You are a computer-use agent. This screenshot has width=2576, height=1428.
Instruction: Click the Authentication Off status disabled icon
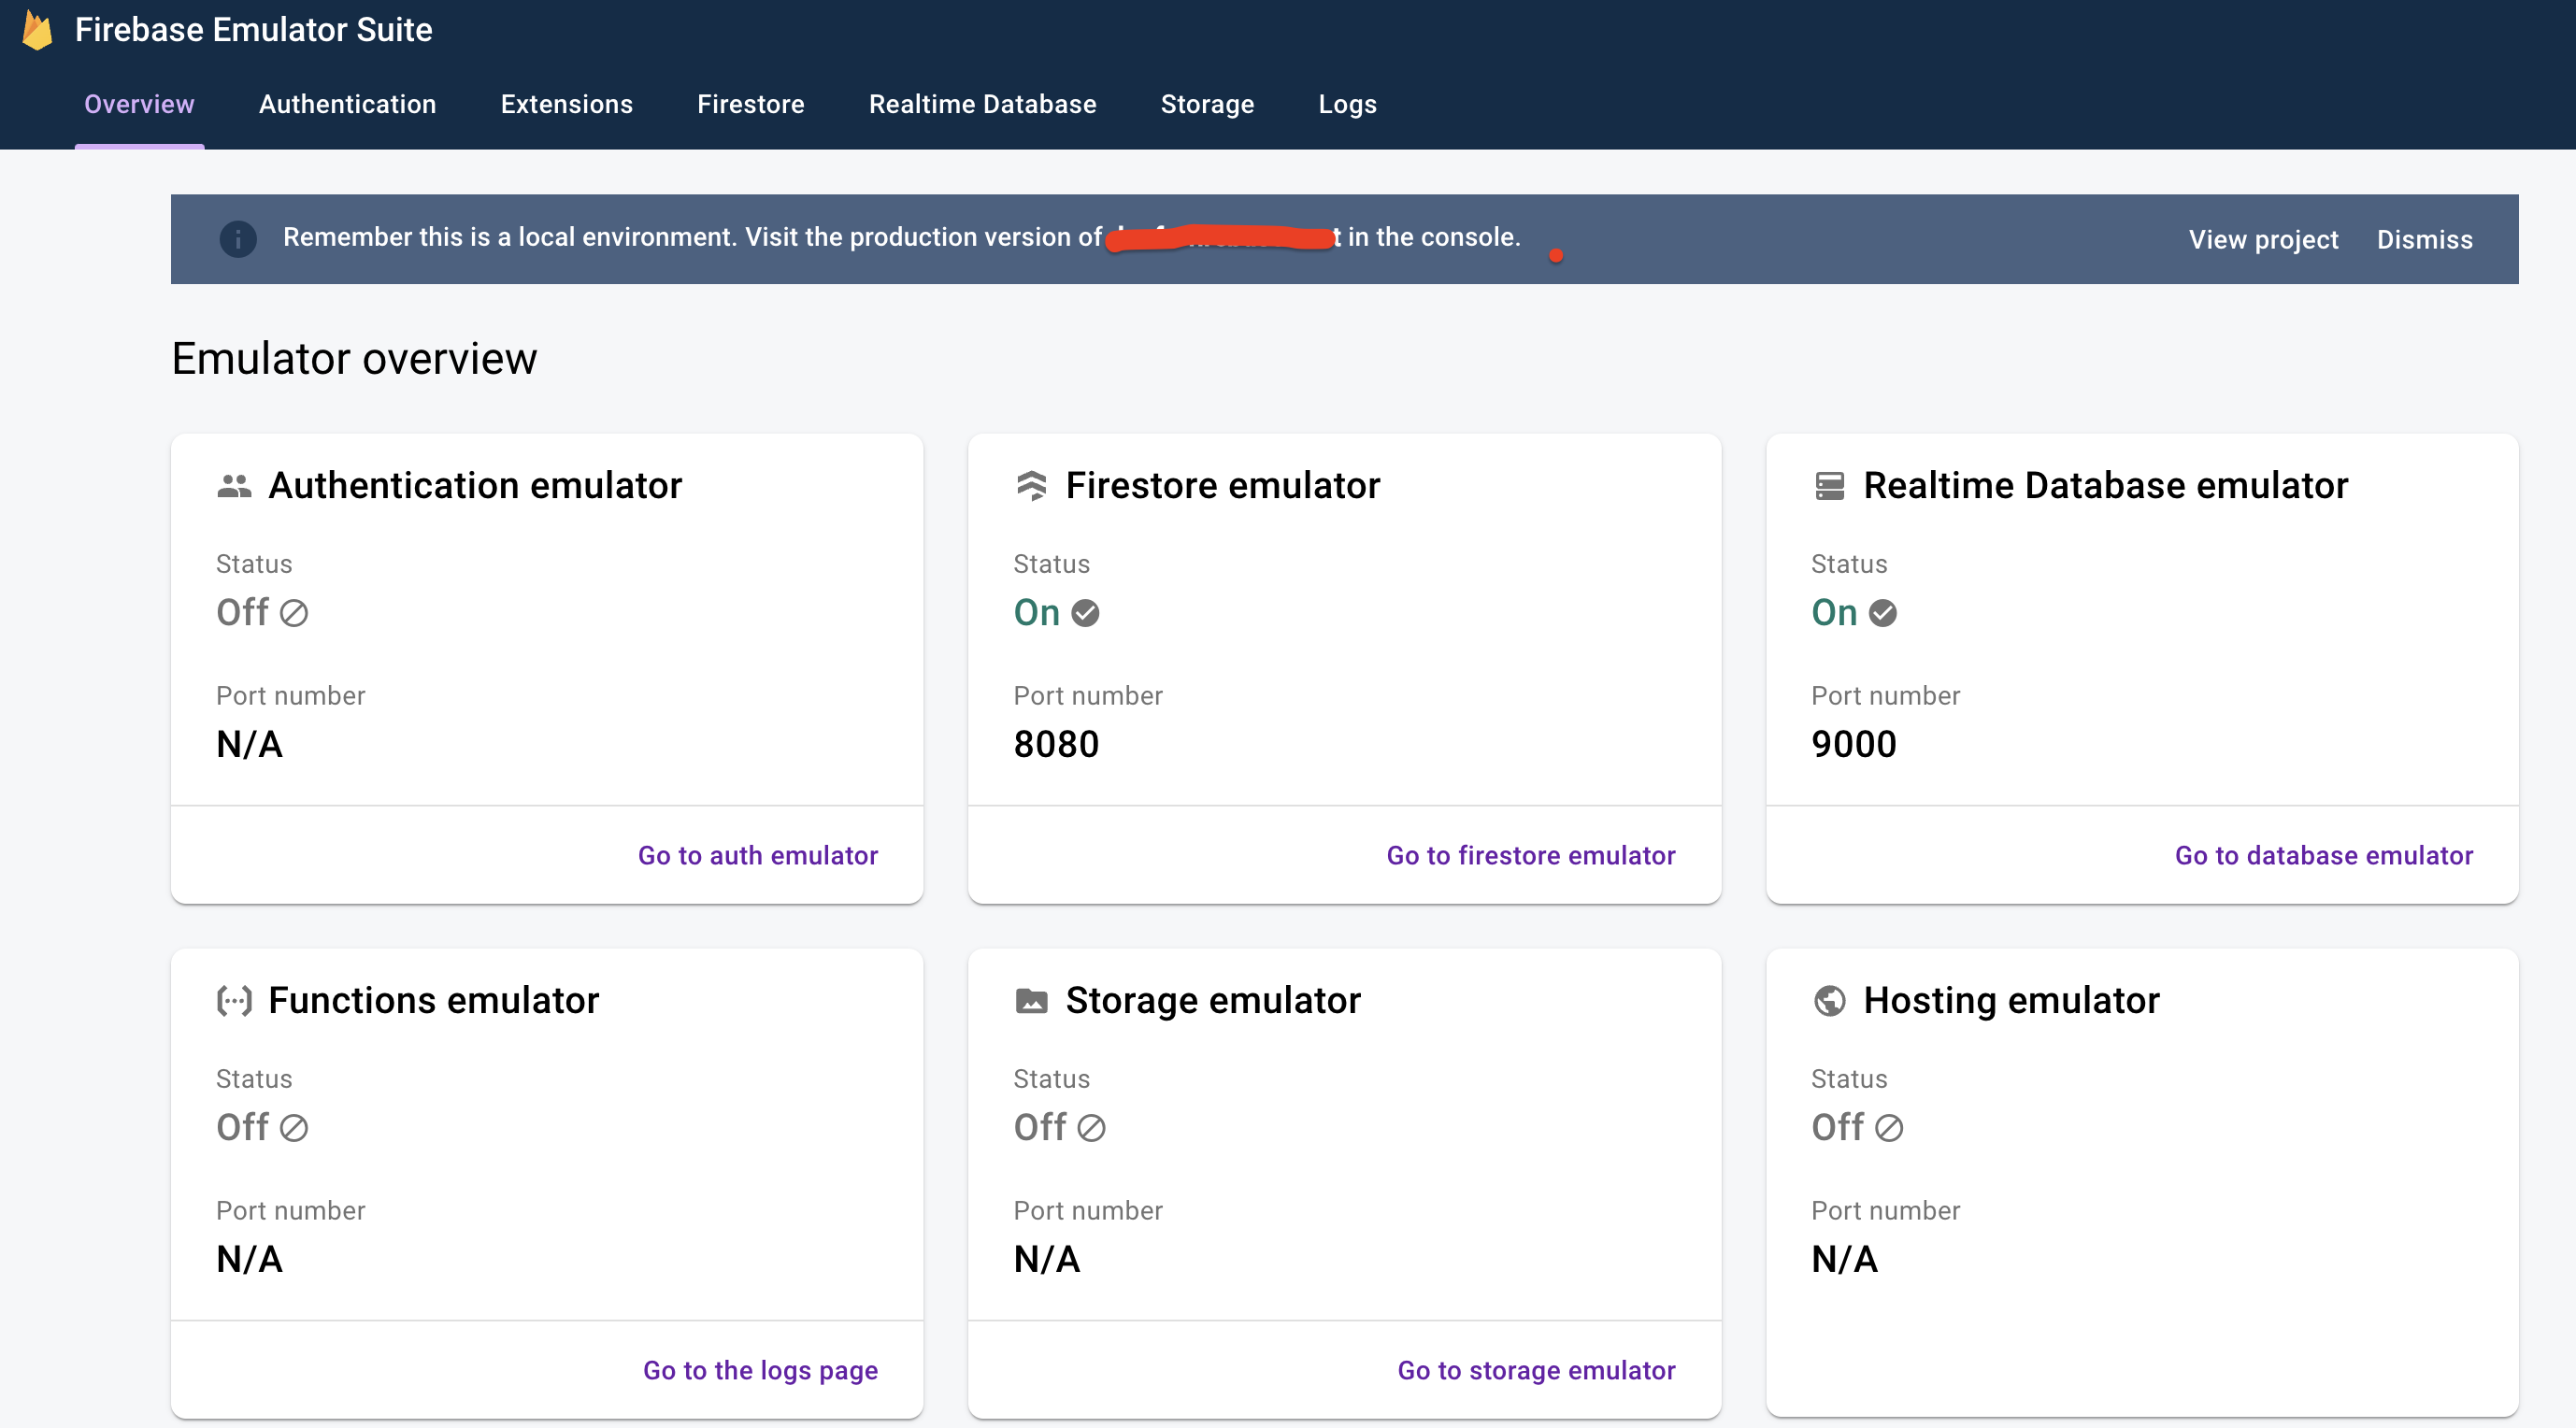(293, 613)
